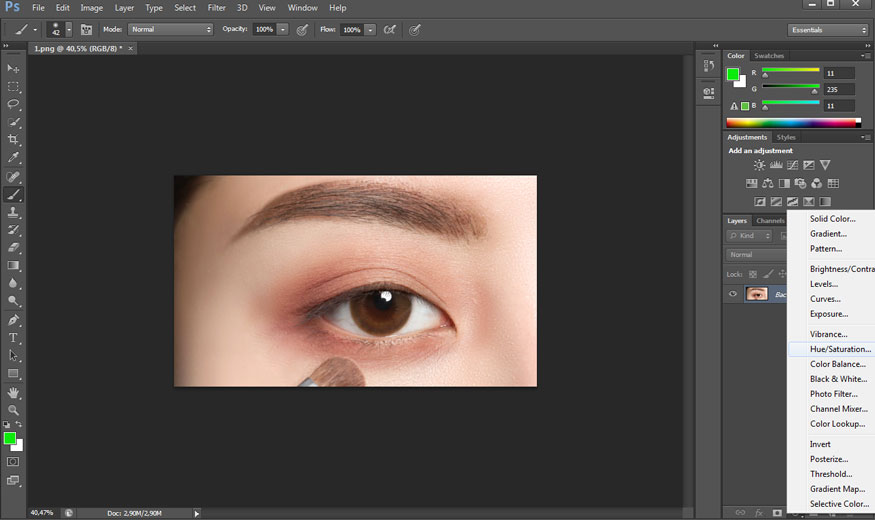This screenshot has height=520, width=875.
Task: Click the Background layer thumbnail
Action: click(757, 294)
